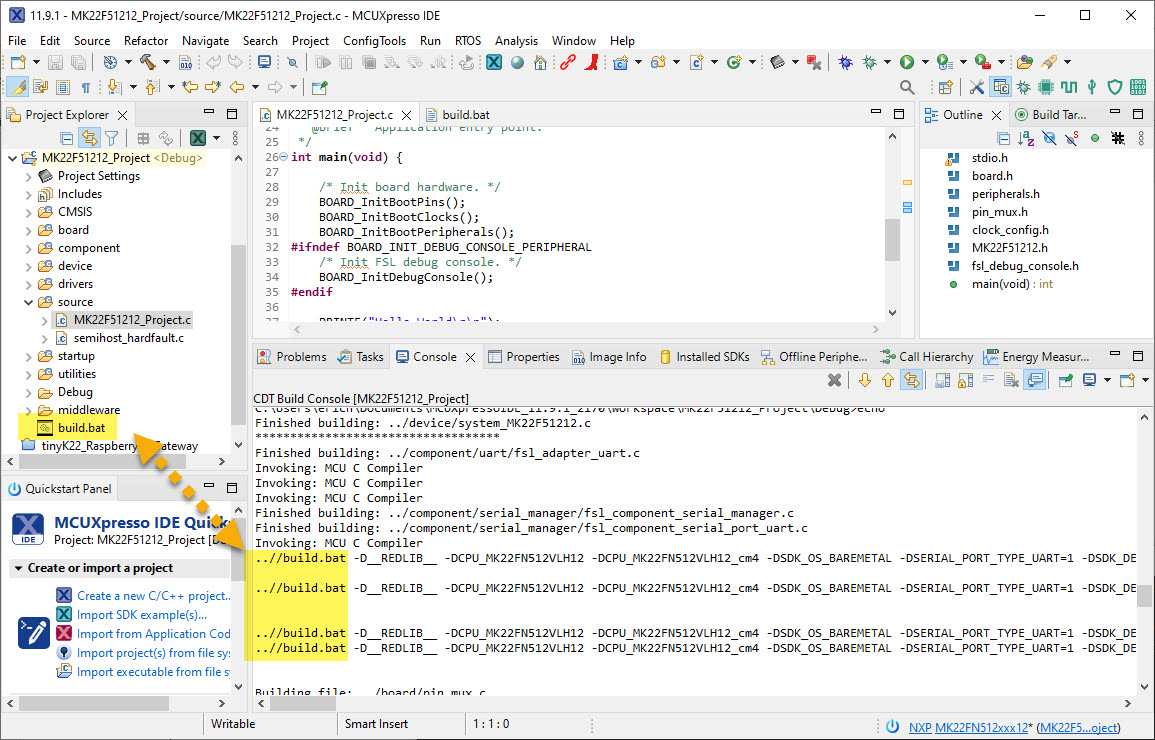Viewport: 1155px width, 740px height.
Task: Expand the CMSIS folder
Action: tap(29, 212)
